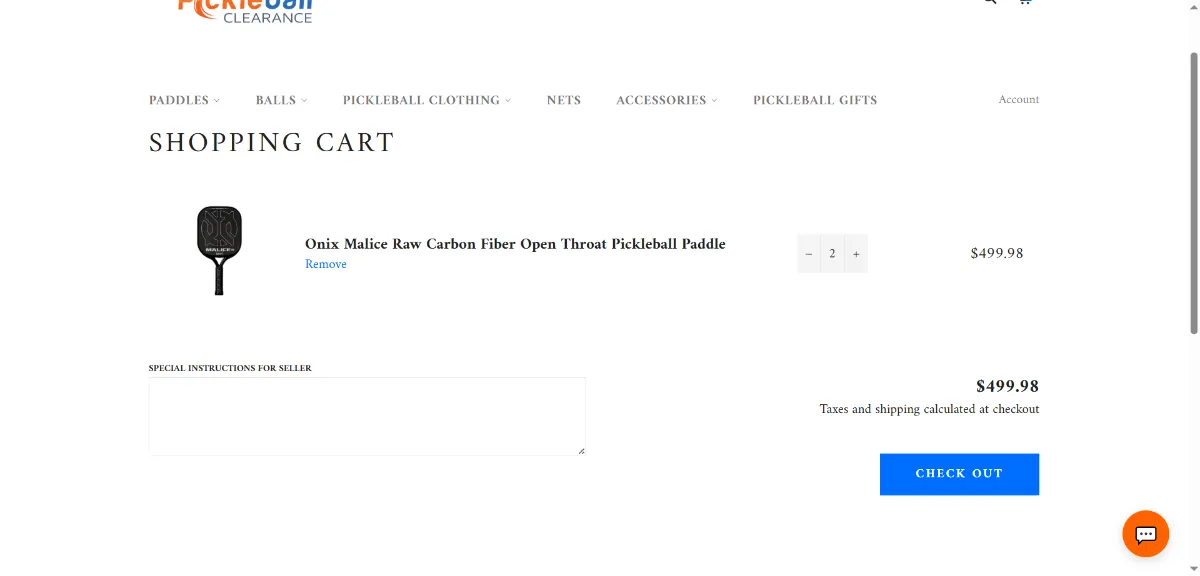Click the Onix Malice paddle thumbnail
The image size is (1200, 576).
[219, 250]
